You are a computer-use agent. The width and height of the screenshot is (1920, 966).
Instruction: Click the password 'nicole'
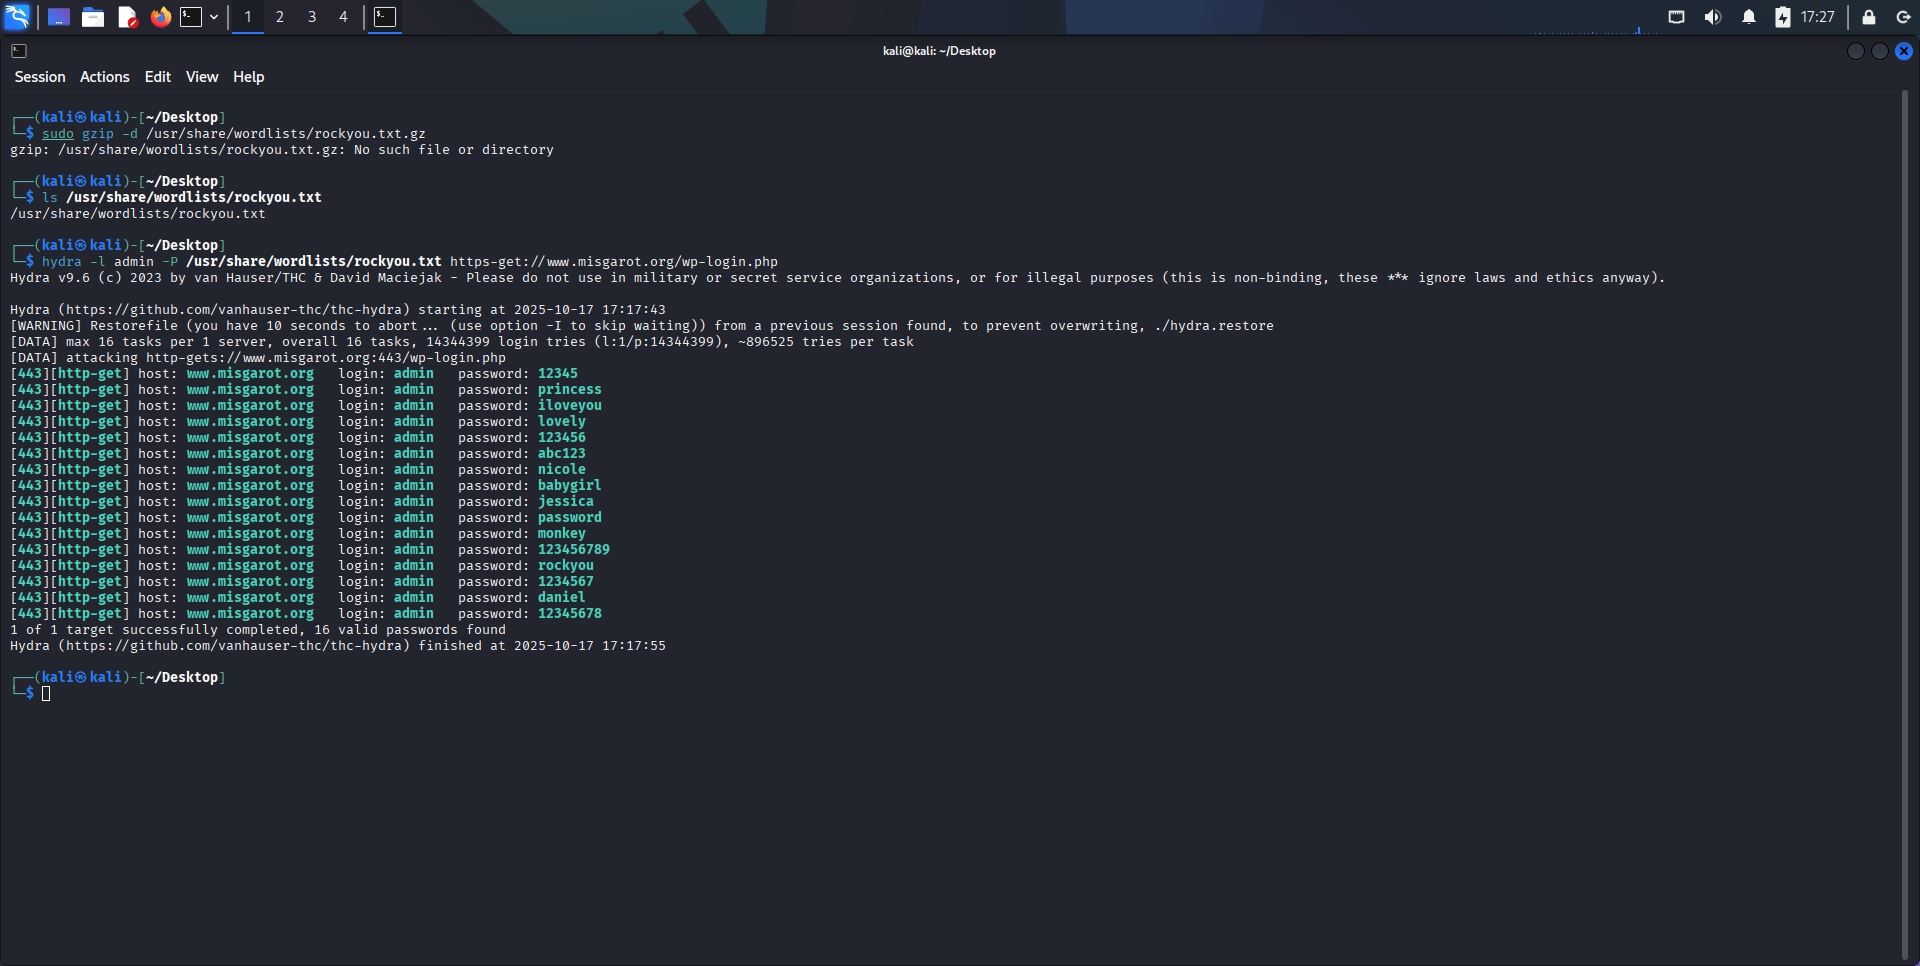click(562, 470)
